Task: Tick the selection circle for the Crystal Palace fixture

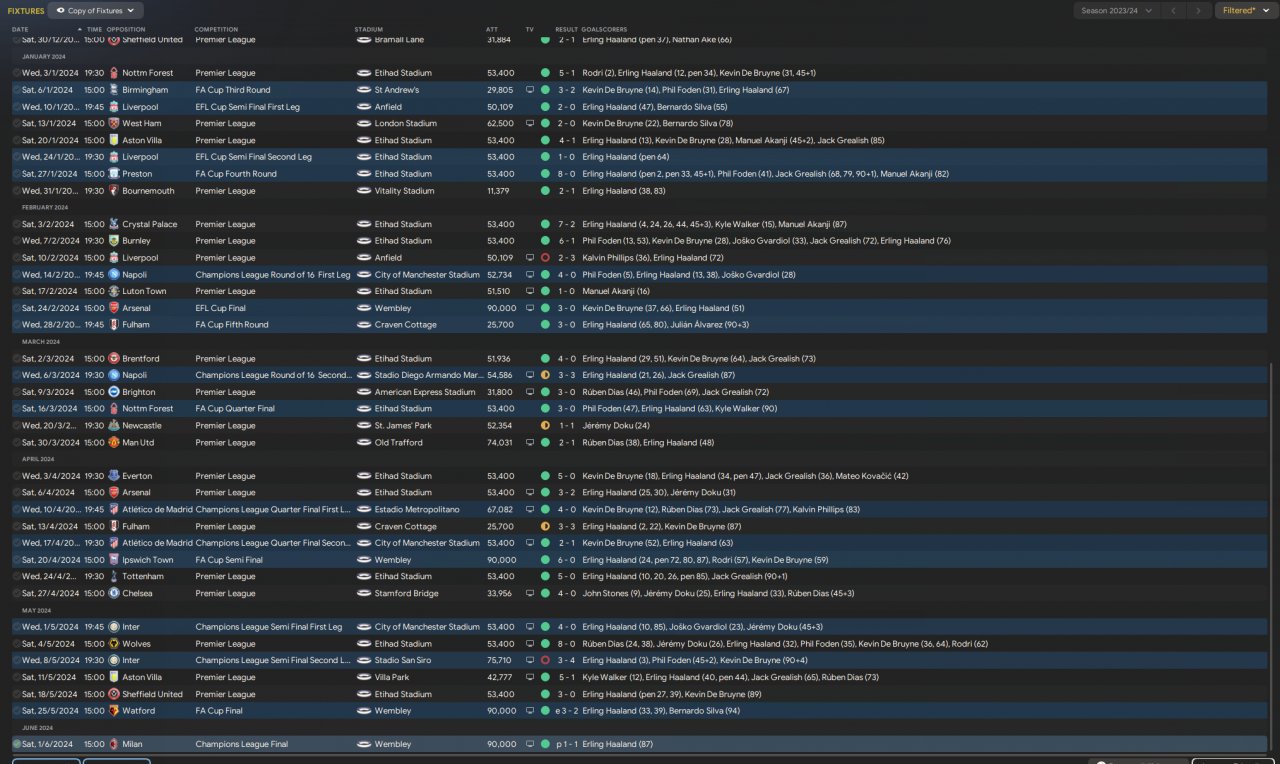Action: (x=17, y=224)
